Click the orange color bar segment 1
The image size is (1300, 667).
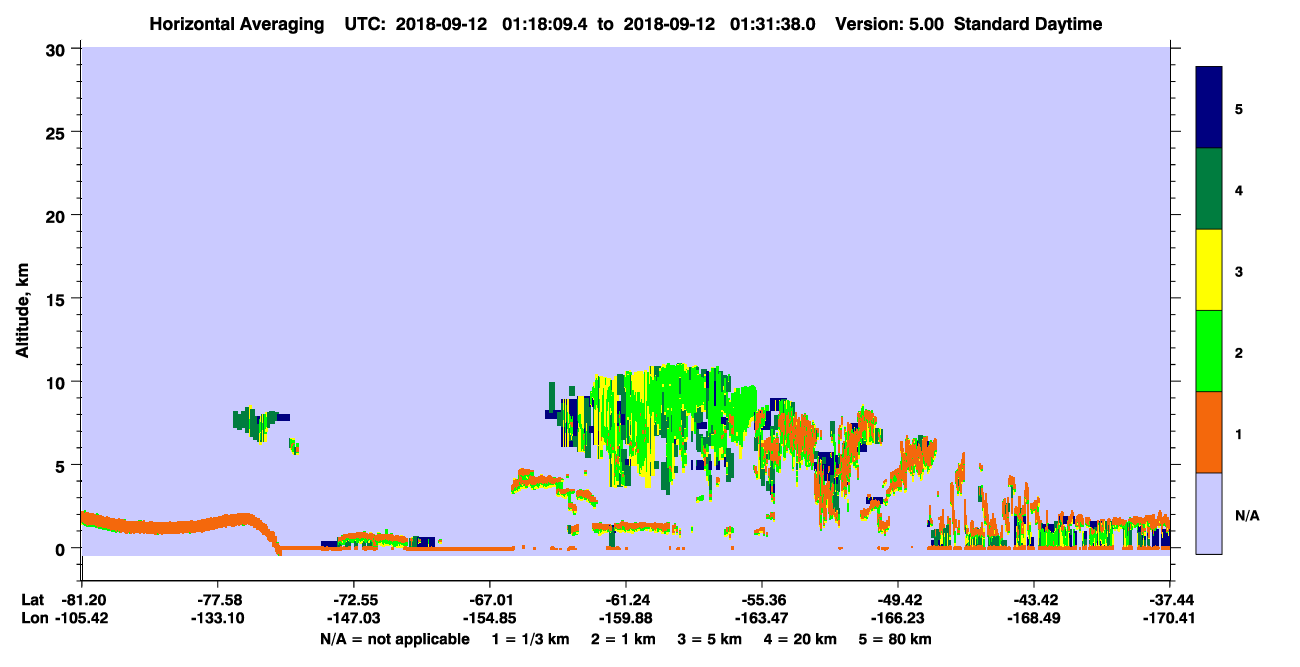click(1209, 432)
